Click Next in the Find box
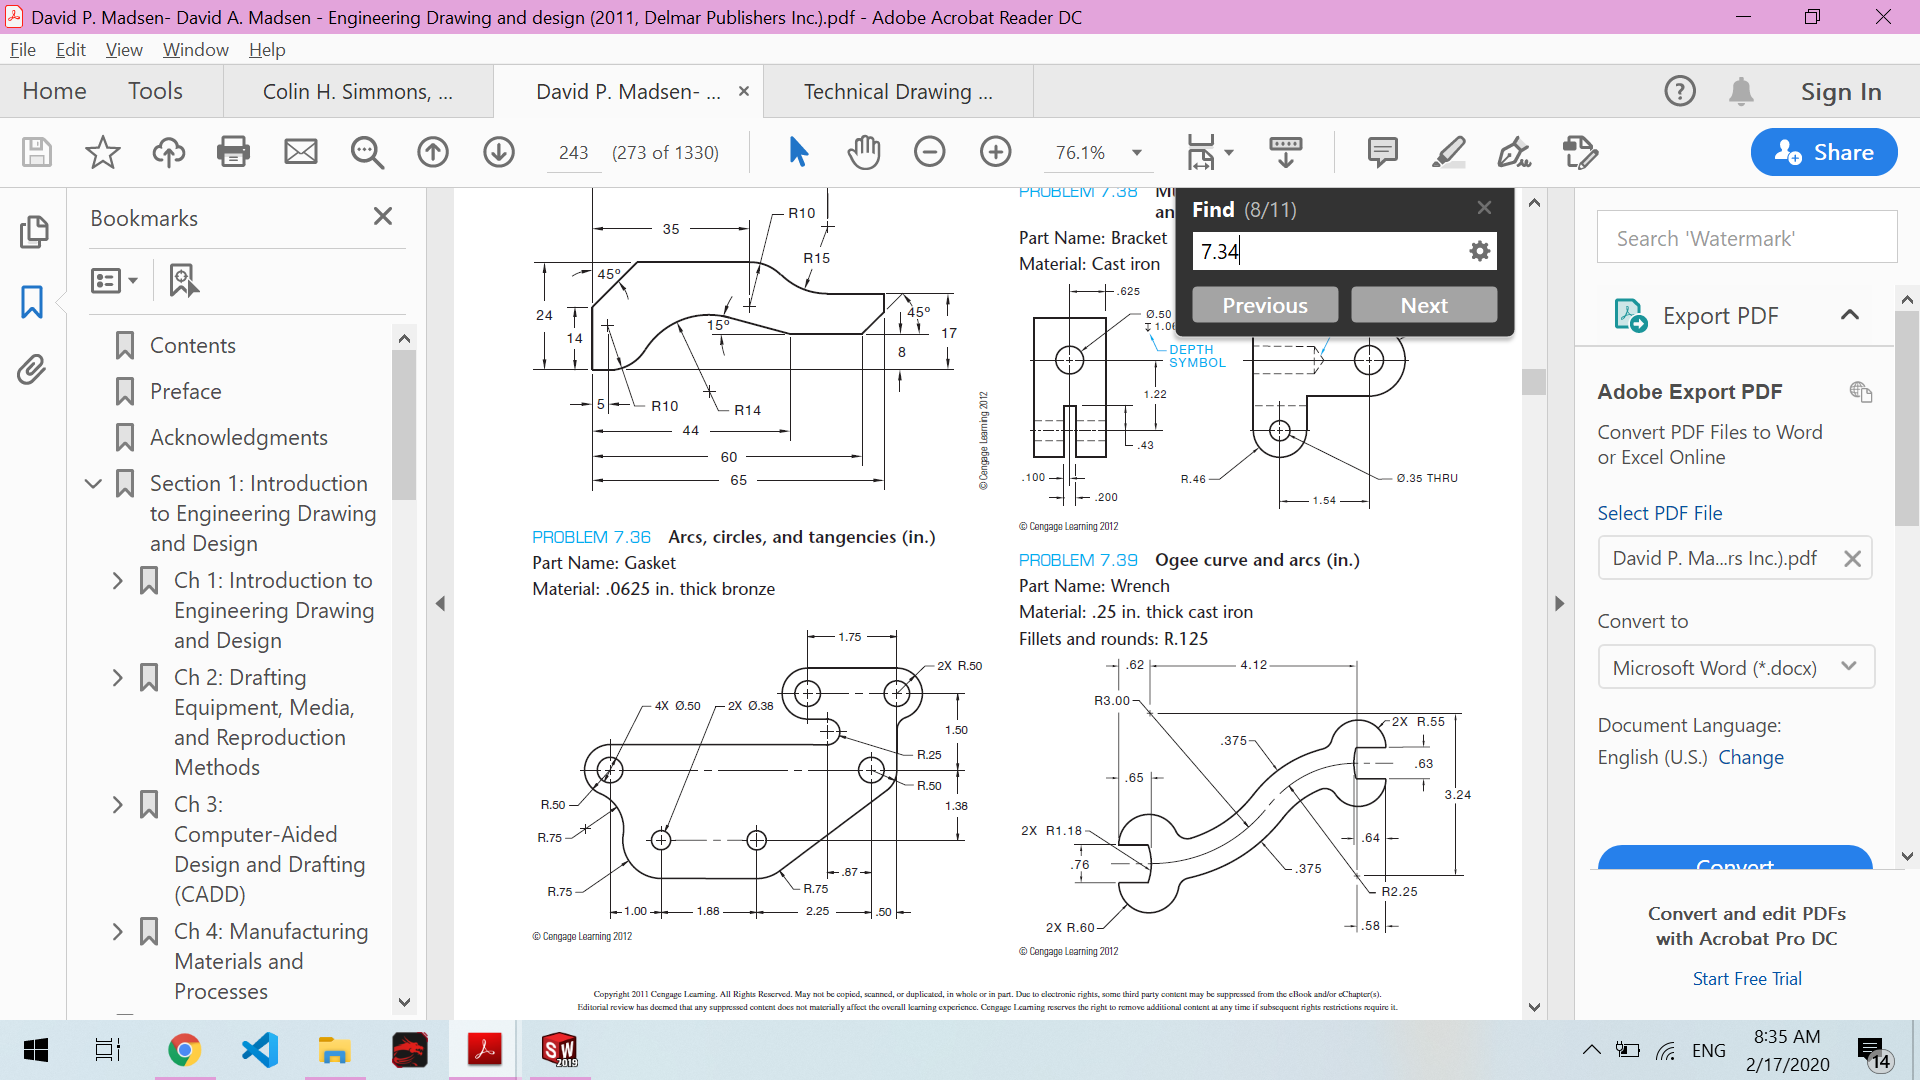 click(x=1423, y=305)
